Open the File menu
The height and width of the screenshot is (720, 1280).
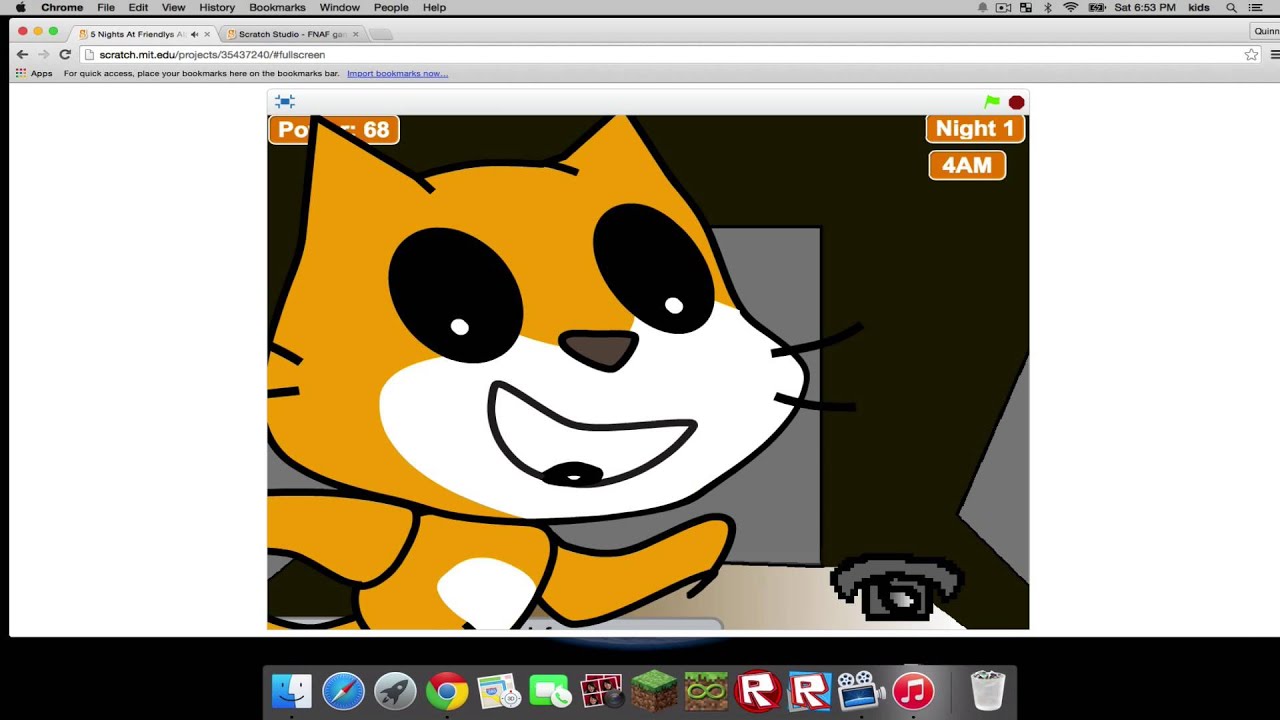[x=106, y=7]
